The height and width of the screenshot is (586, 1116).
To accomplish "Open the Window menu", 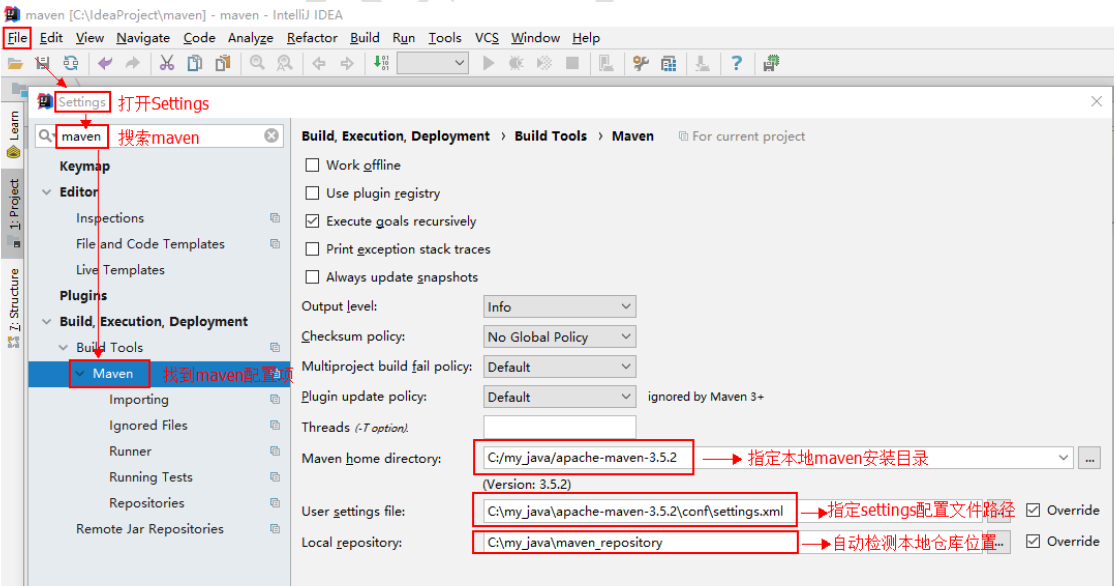I will coord(535,38).
